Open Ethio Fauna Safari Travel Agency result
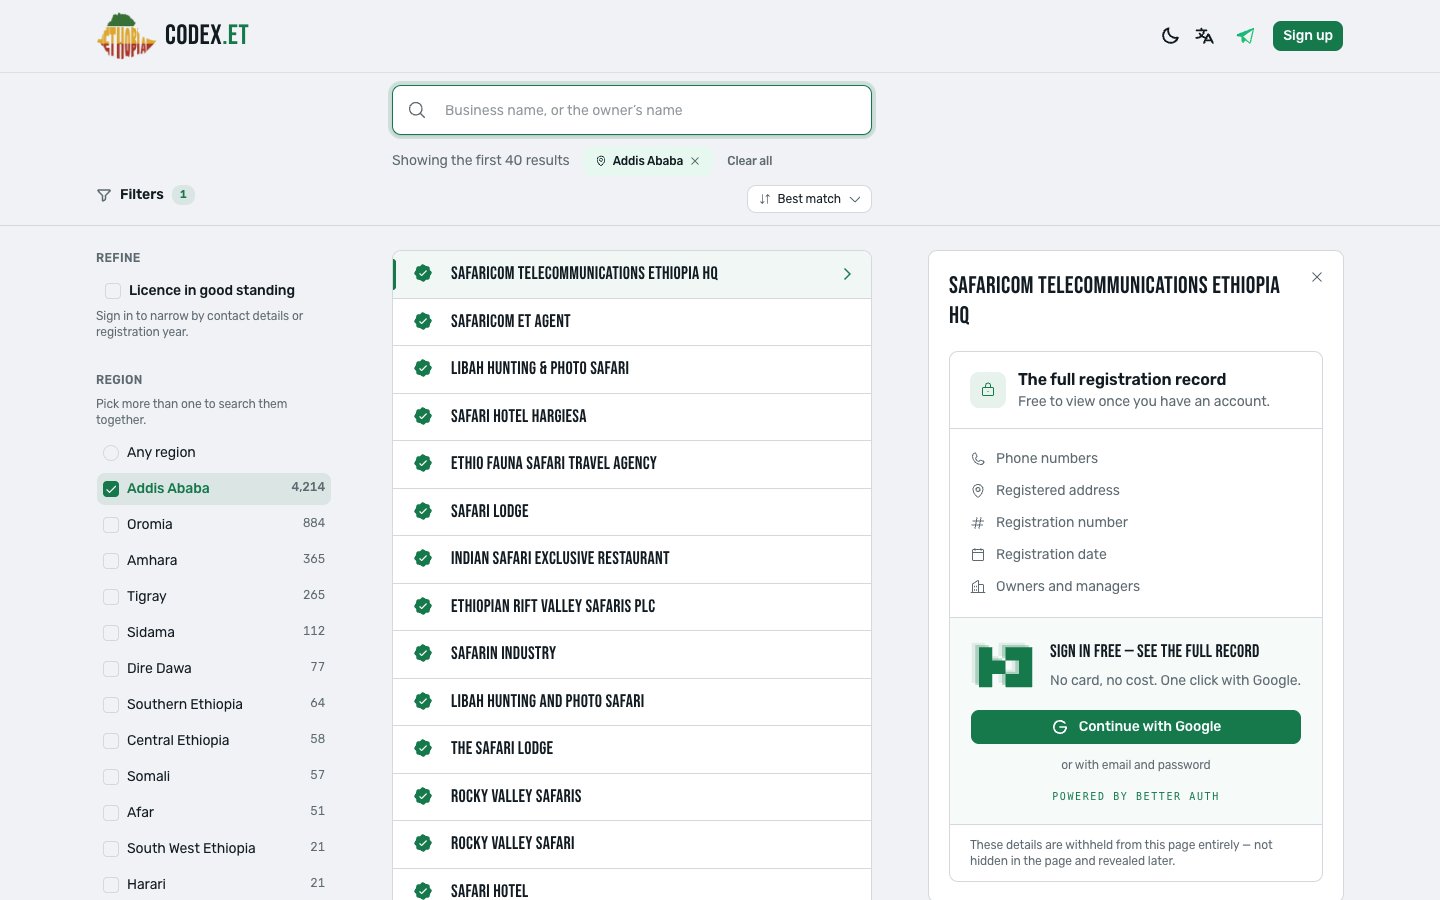1440x900 pixels. pyautogui.click(x=632, y=464)
